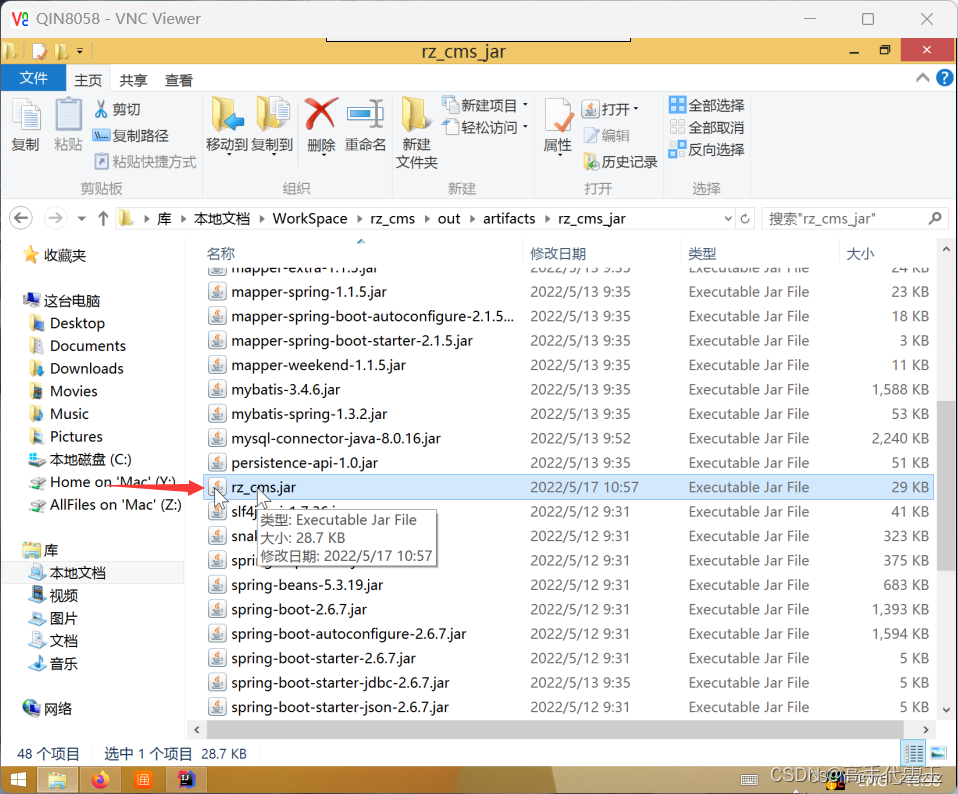Click 'rz_cms' breadcrumb segment

pyautogui.click(x=392, y=219)
